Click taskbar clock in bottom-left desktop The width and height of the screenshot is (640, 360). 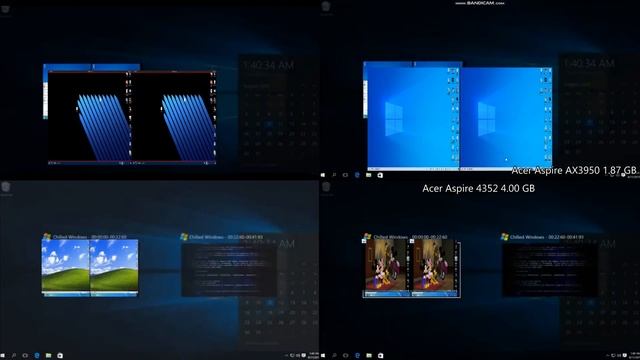(313, 356)
